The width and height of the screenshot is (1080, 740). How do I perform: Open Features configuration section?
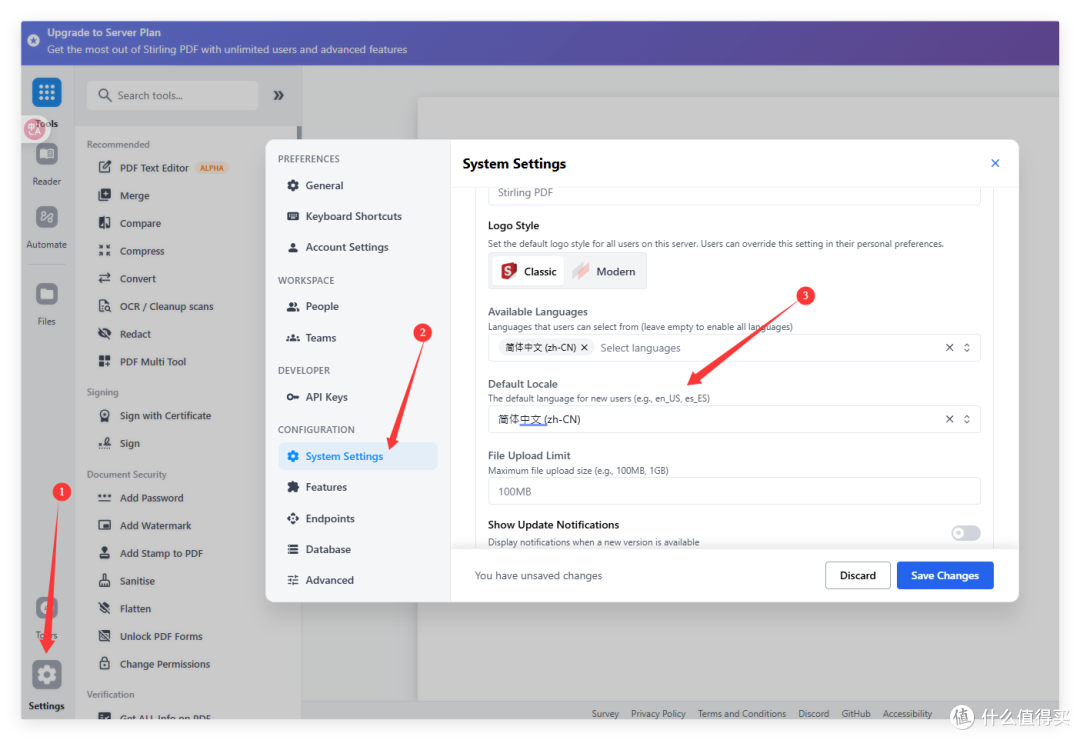[x=357, y=487]
